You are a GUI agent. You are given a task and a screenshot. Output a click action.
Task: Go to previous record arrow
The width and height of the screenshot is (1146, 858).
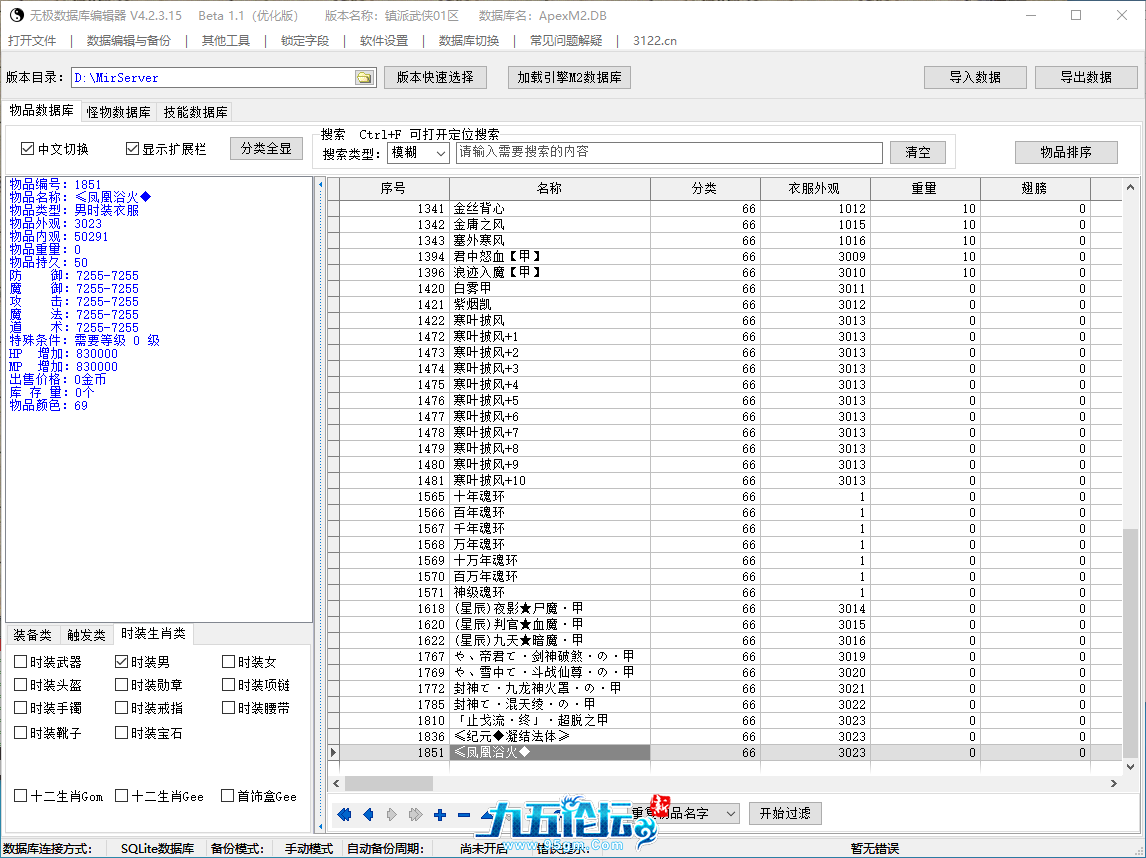[x=368, y=815]
